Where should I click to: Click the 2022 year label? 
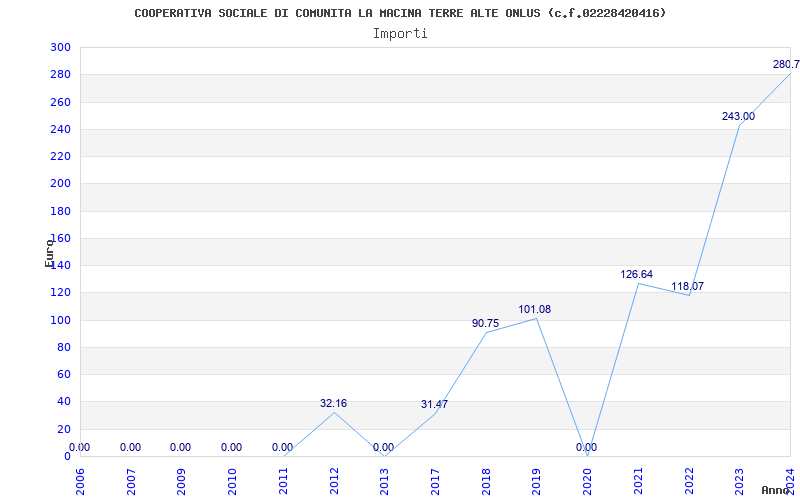tap(689, 481)
